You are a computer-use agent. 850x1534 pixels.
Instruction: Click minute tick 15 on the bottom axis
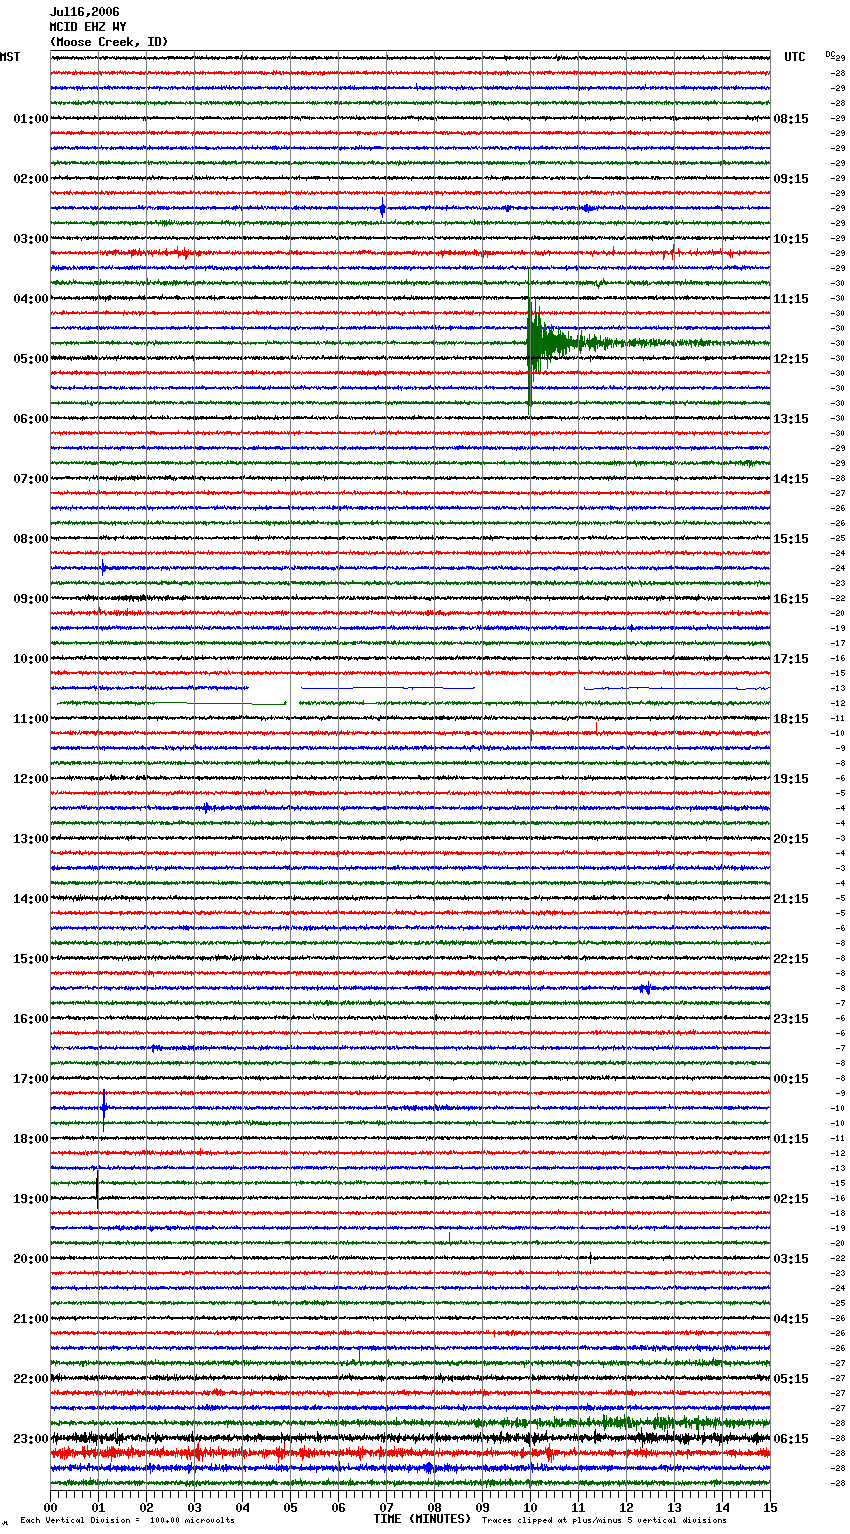click(770, 1507)
